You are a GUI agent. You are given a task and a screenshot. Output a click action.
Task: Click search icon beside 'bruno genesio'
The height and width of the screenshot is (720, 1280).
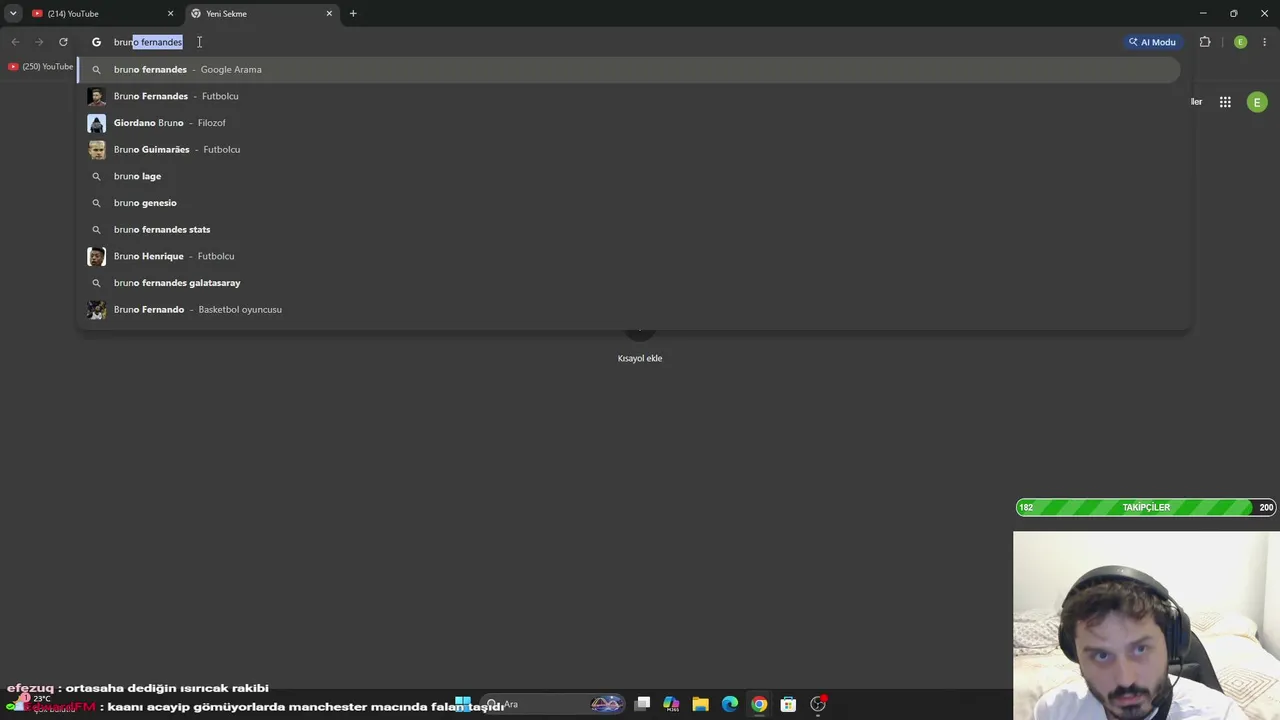pos(96,203)
